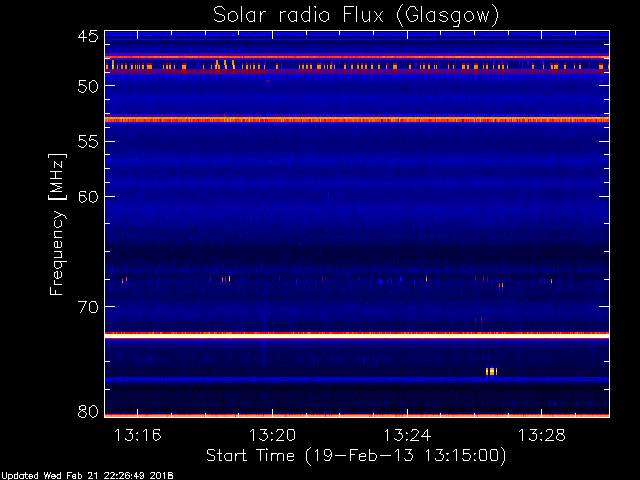
Task: Click the orange interference band near 53 MHz
Action: pos(357,120)
